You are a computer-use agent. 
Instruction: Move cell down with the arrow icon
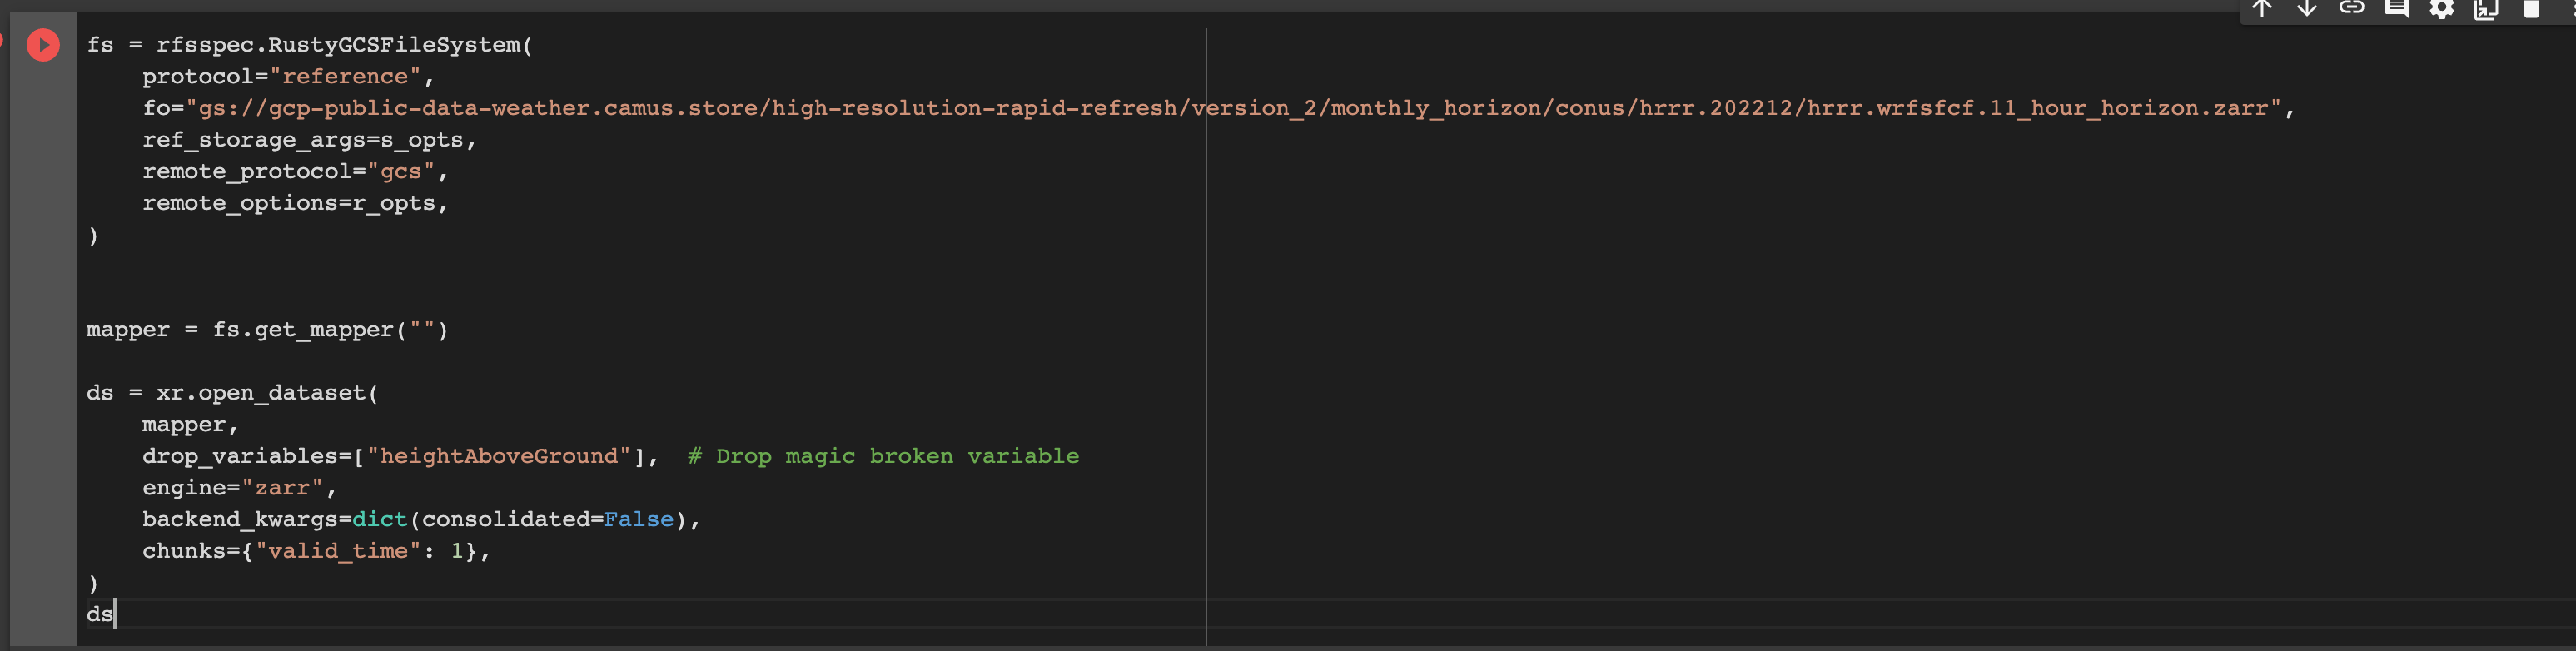click(2306, 9)
